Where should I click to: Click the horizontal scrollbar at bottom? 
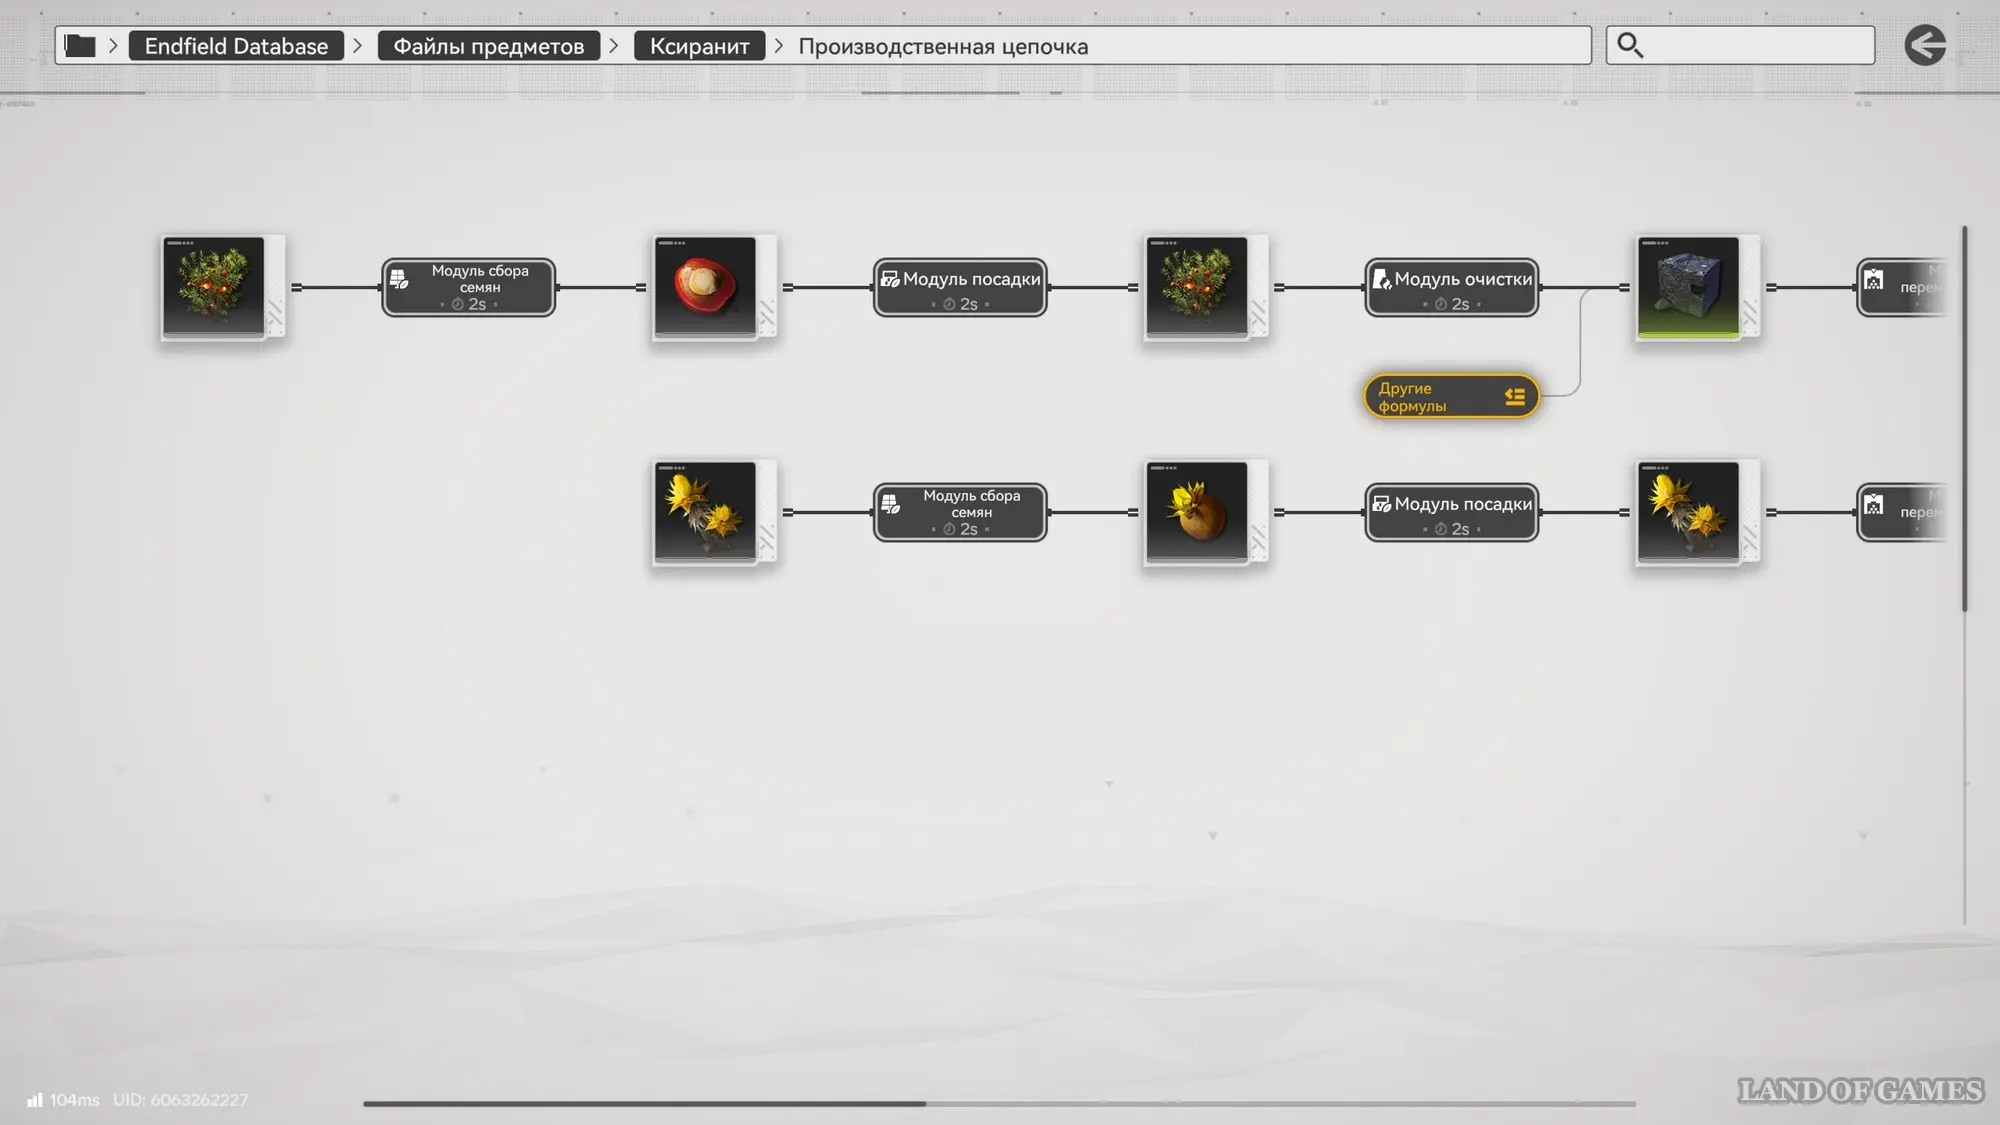[645, 1104]
